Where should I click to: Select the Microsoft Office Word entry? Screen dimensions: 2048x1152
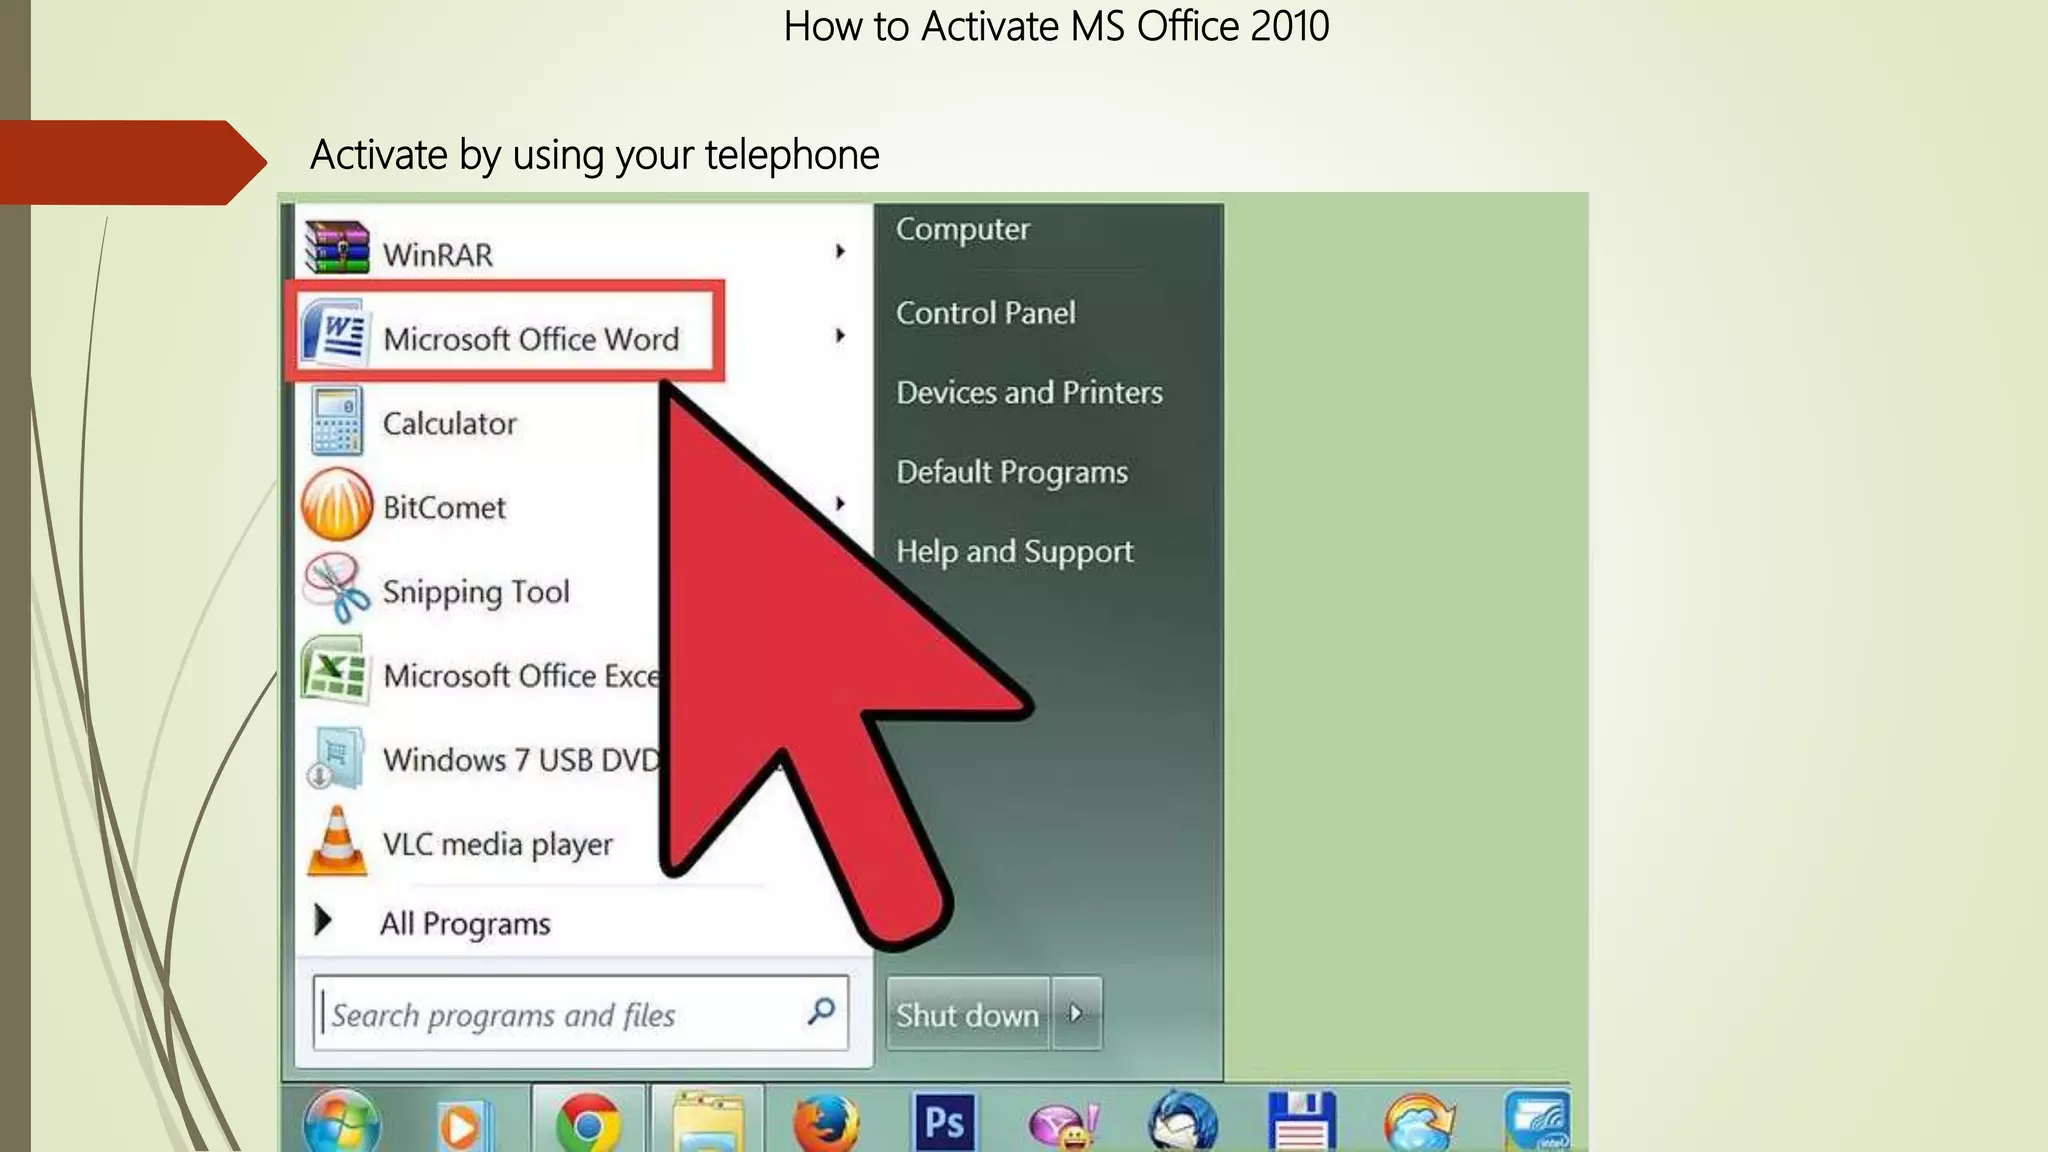[504, 333]
